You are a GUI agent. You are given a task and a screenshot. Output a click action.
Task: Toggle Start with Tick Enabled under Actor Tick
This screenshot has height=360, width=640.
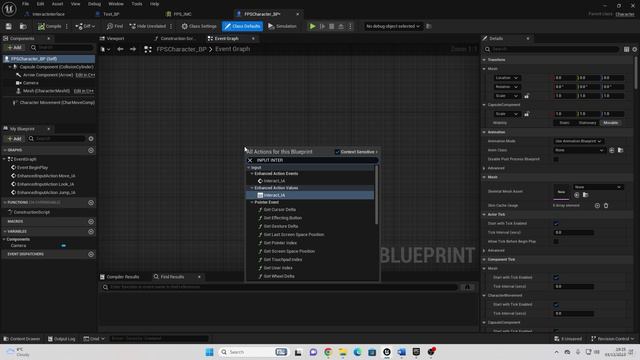pos(556,224)
